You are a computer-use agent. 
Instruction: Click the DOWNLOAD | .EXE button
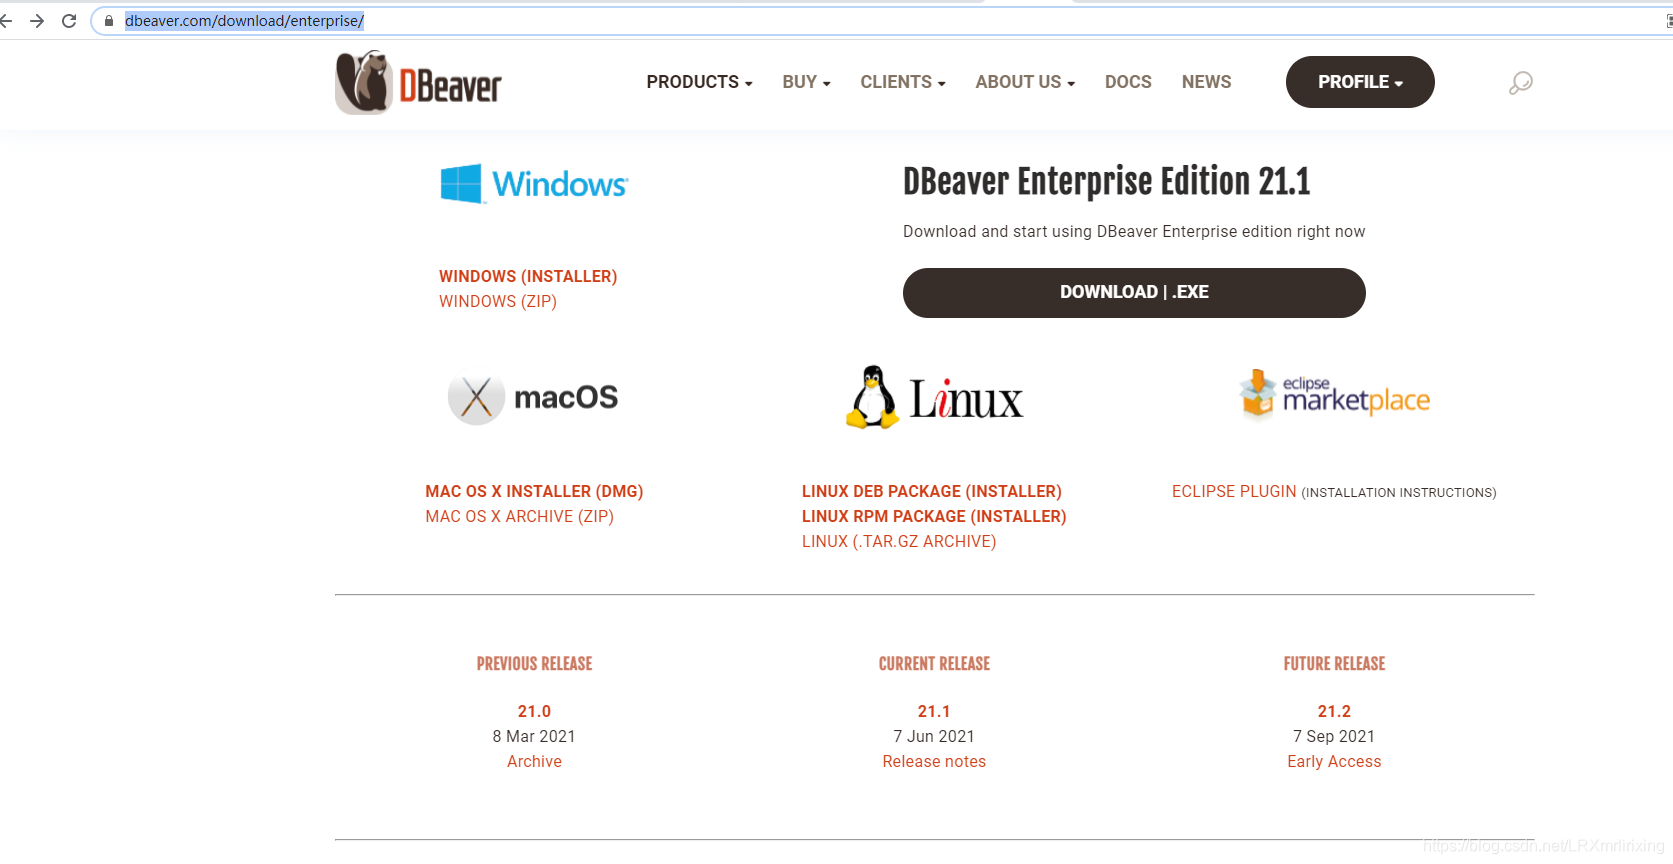click(x=1134, y=292)
